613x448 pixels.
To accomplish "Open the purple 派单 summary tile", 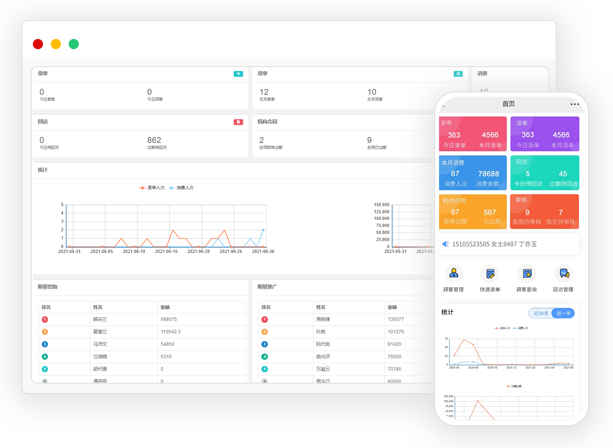I will tap(544, 134).
